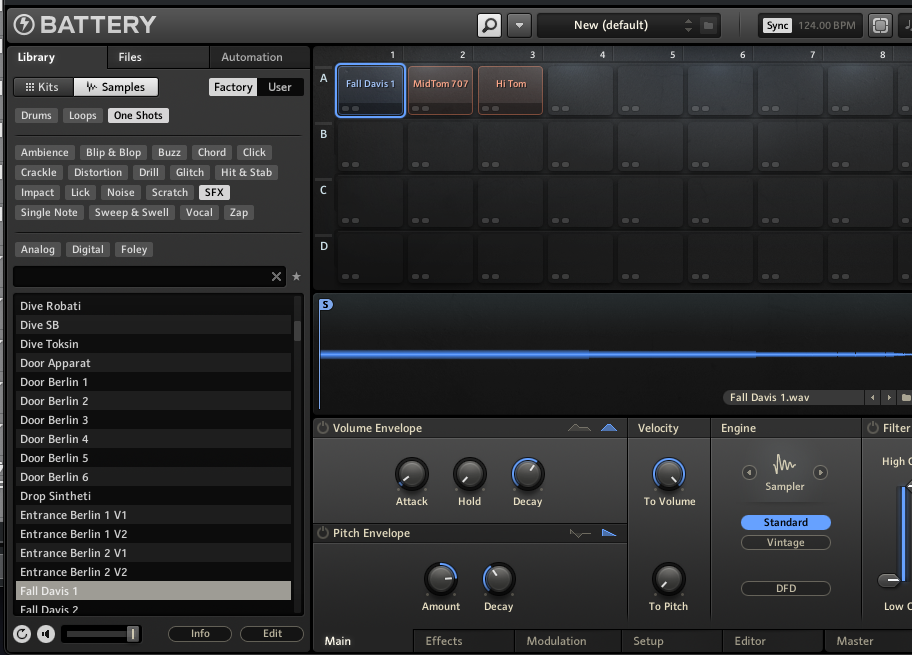Click the Edit button in browser

(x=272, y=633)
